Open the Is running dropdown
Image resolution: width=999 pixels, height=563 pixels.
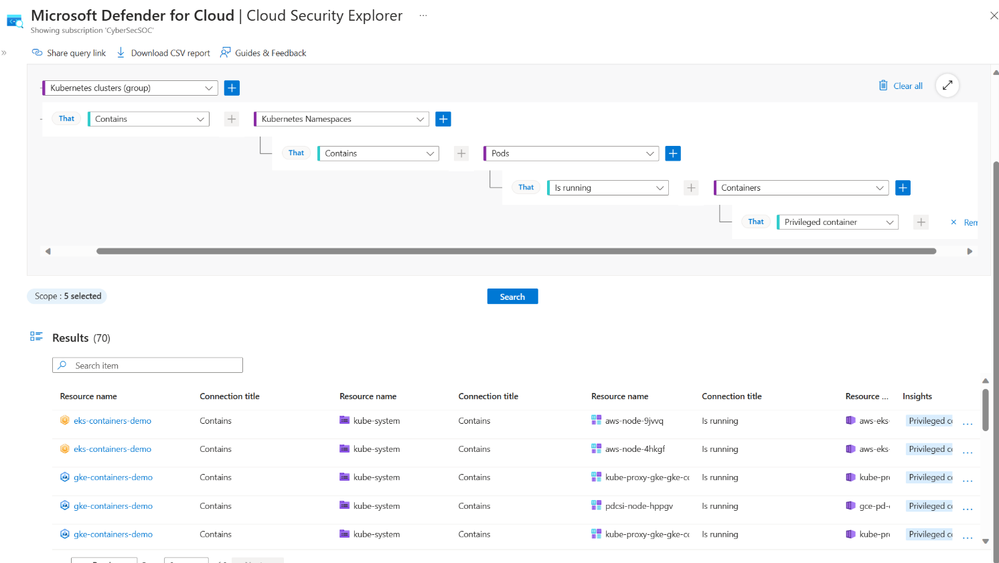click(608, 188)
